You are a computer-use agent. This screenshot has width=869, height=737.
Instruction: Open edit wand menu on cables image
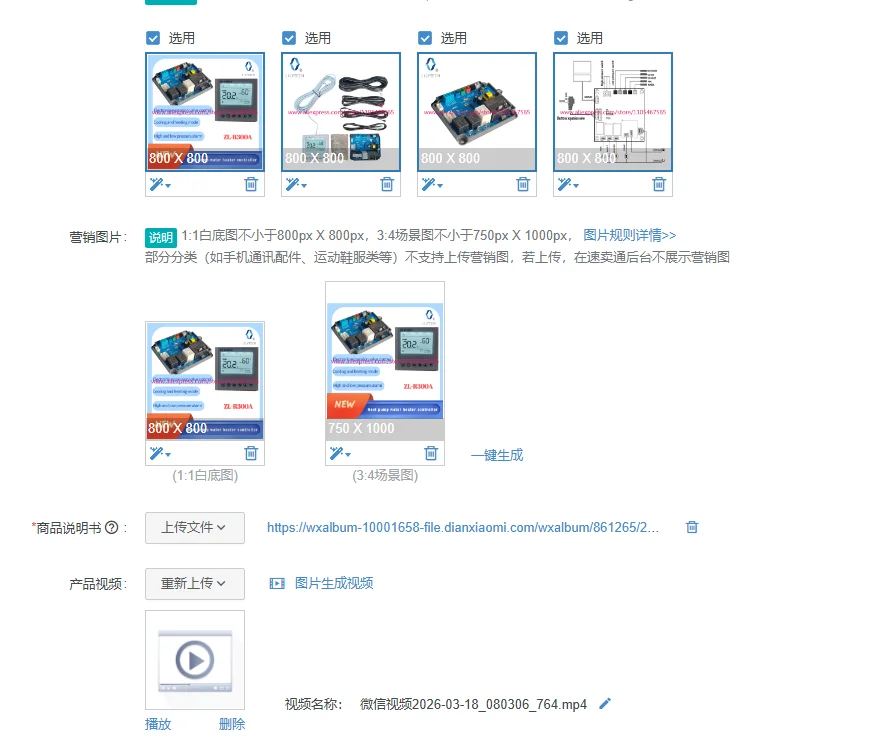click(296, 184)
